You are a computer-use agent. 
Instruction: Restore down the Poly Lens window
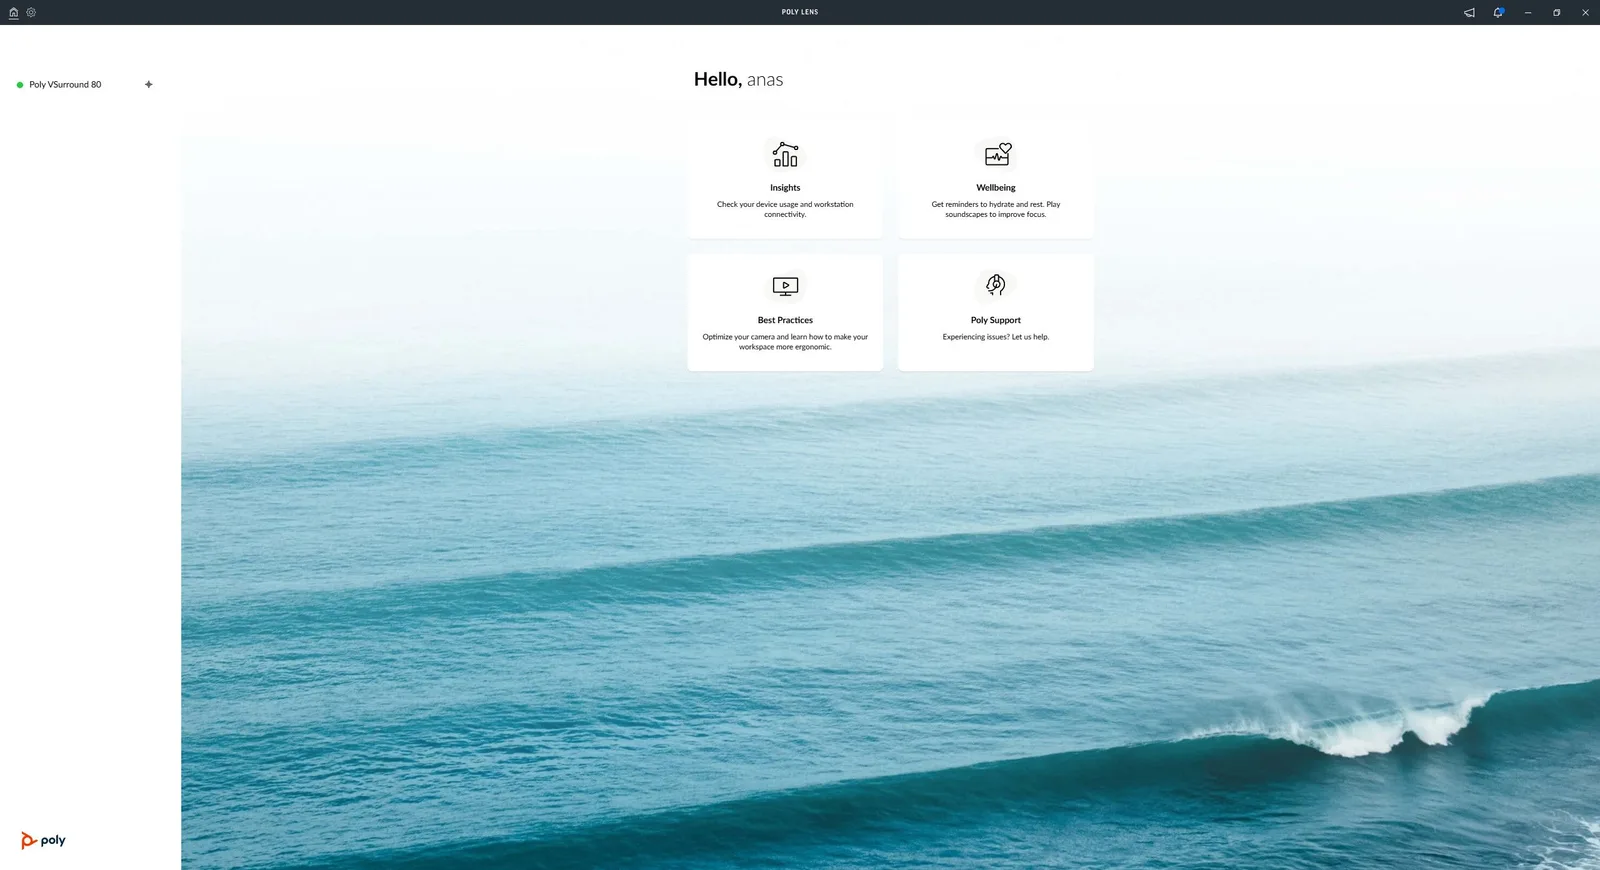coord(1556,13)
